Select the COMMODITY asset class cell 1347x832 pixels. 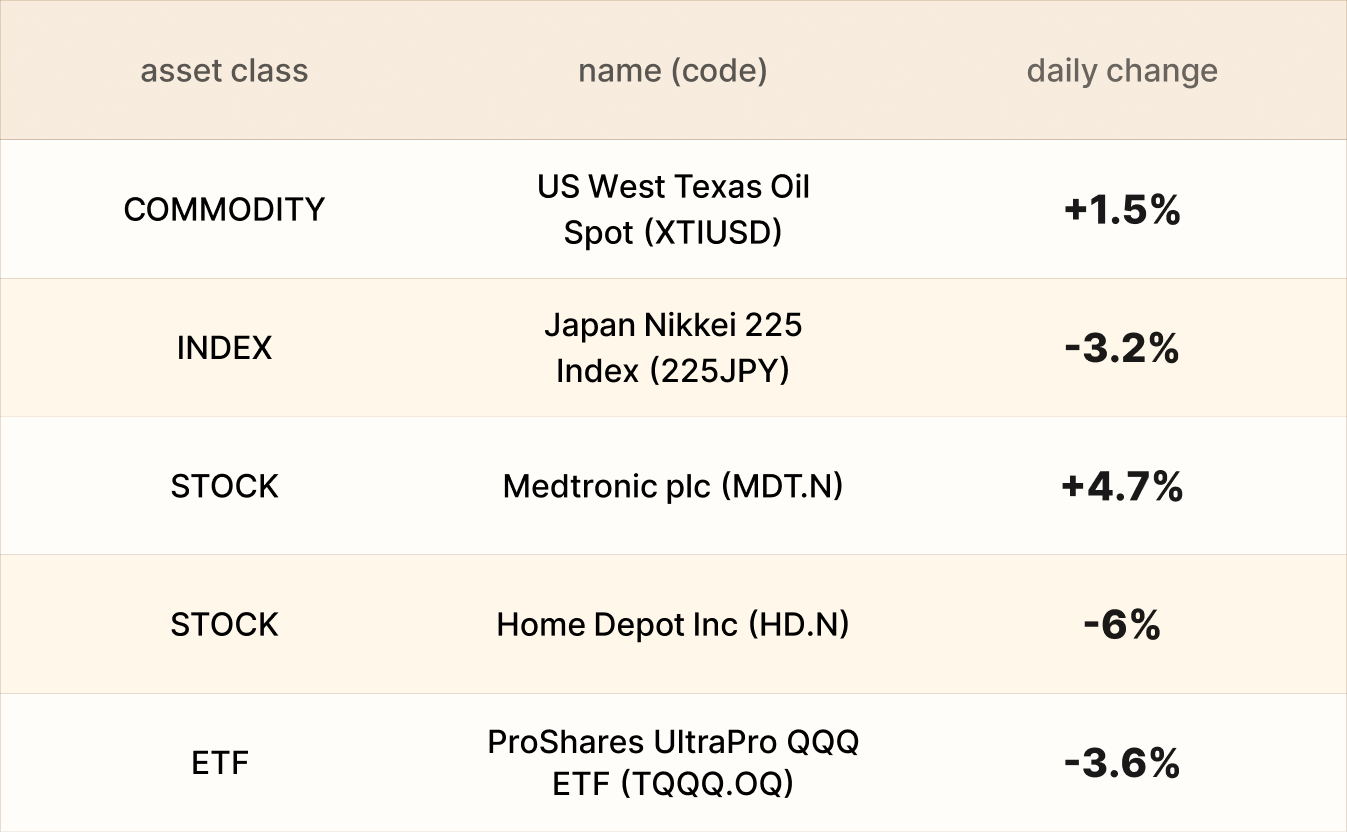224,209
